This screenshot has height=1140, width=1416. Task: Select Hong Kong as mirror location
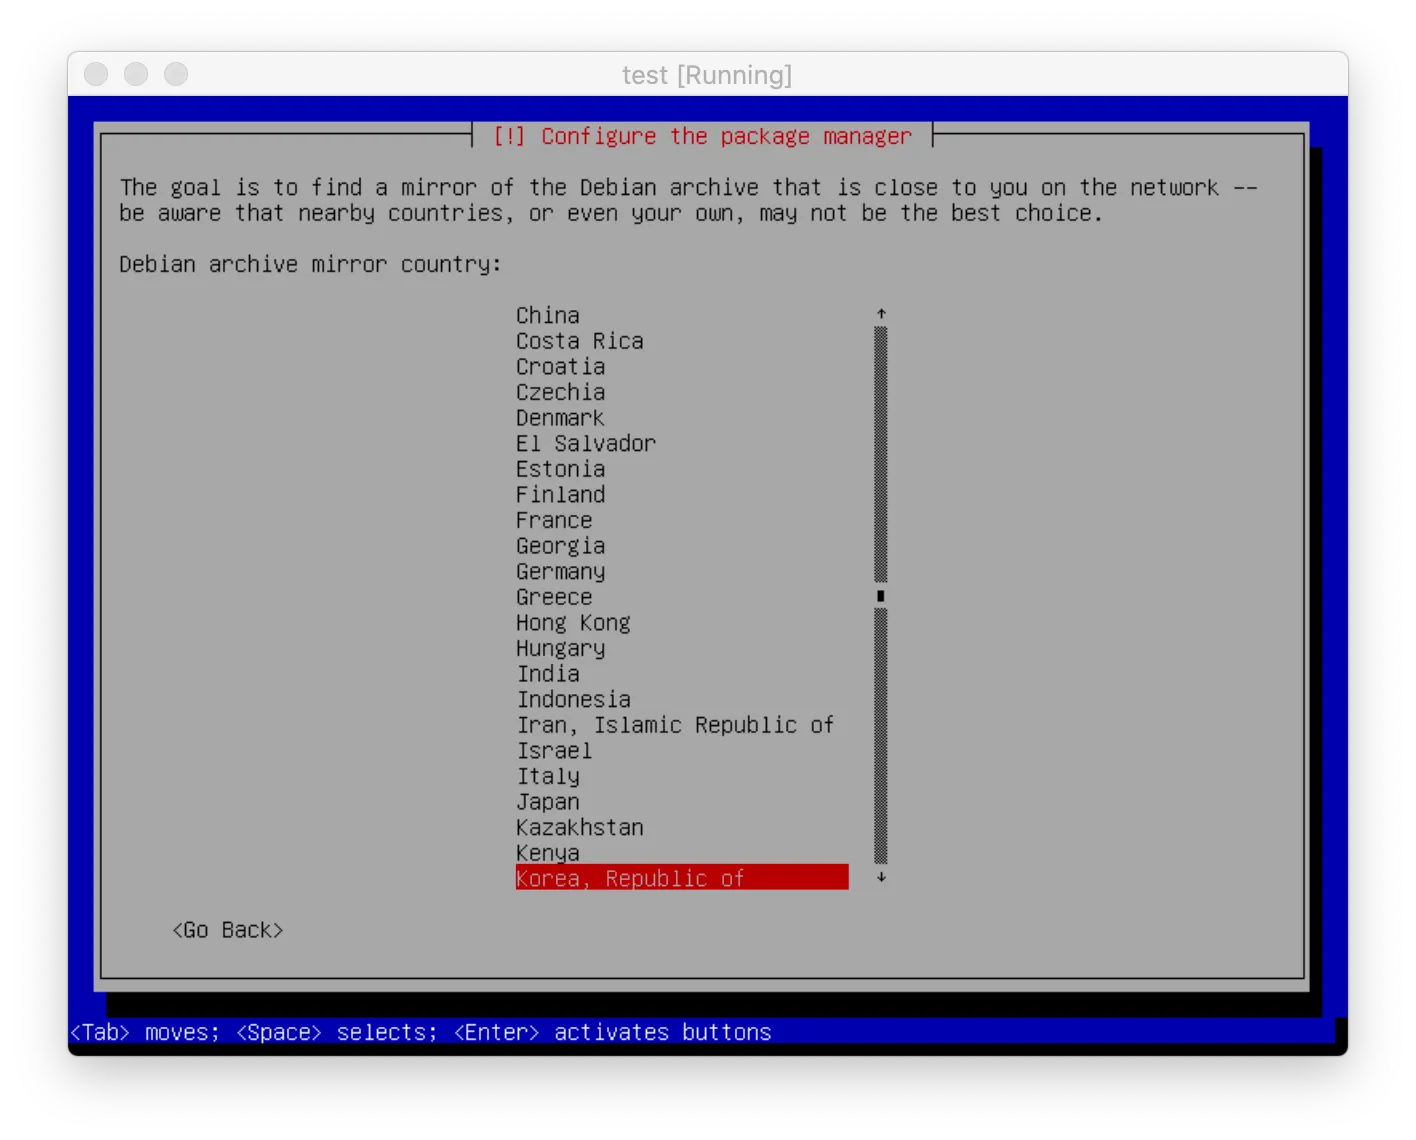click(574, 623)
